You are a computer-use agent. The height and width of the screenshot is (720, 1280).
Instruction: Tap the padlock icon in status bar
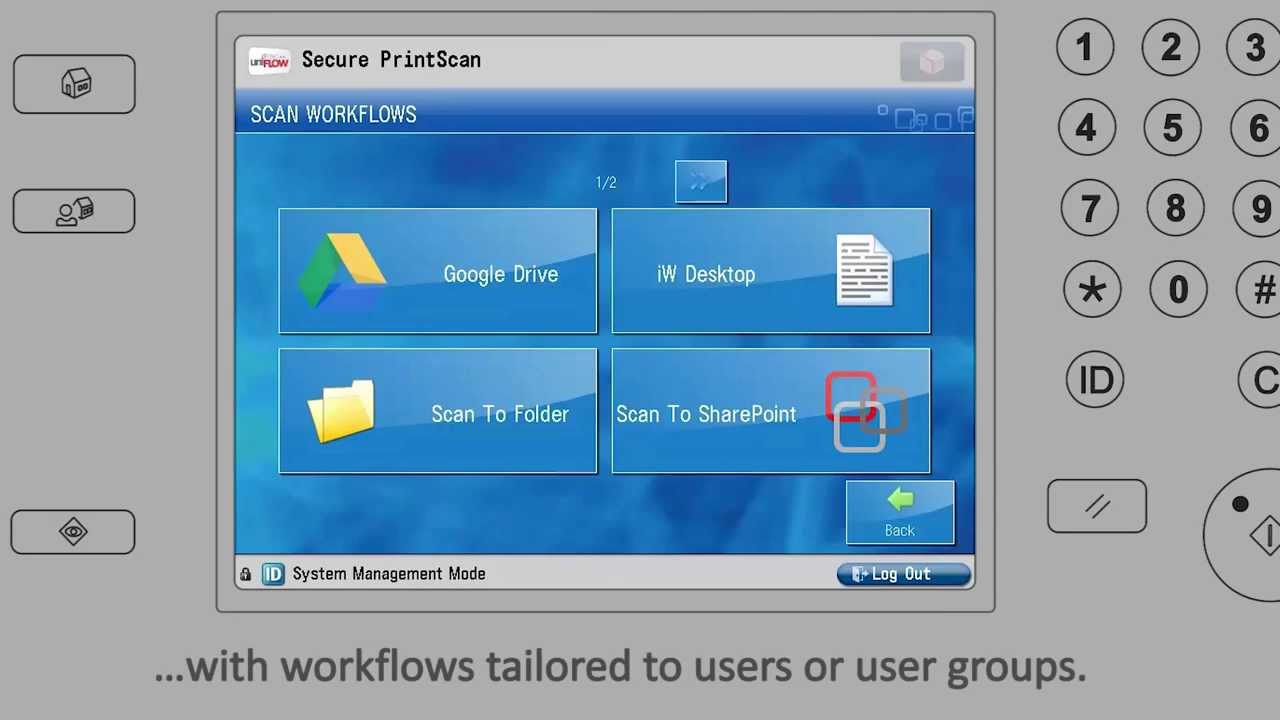point(245,574)
